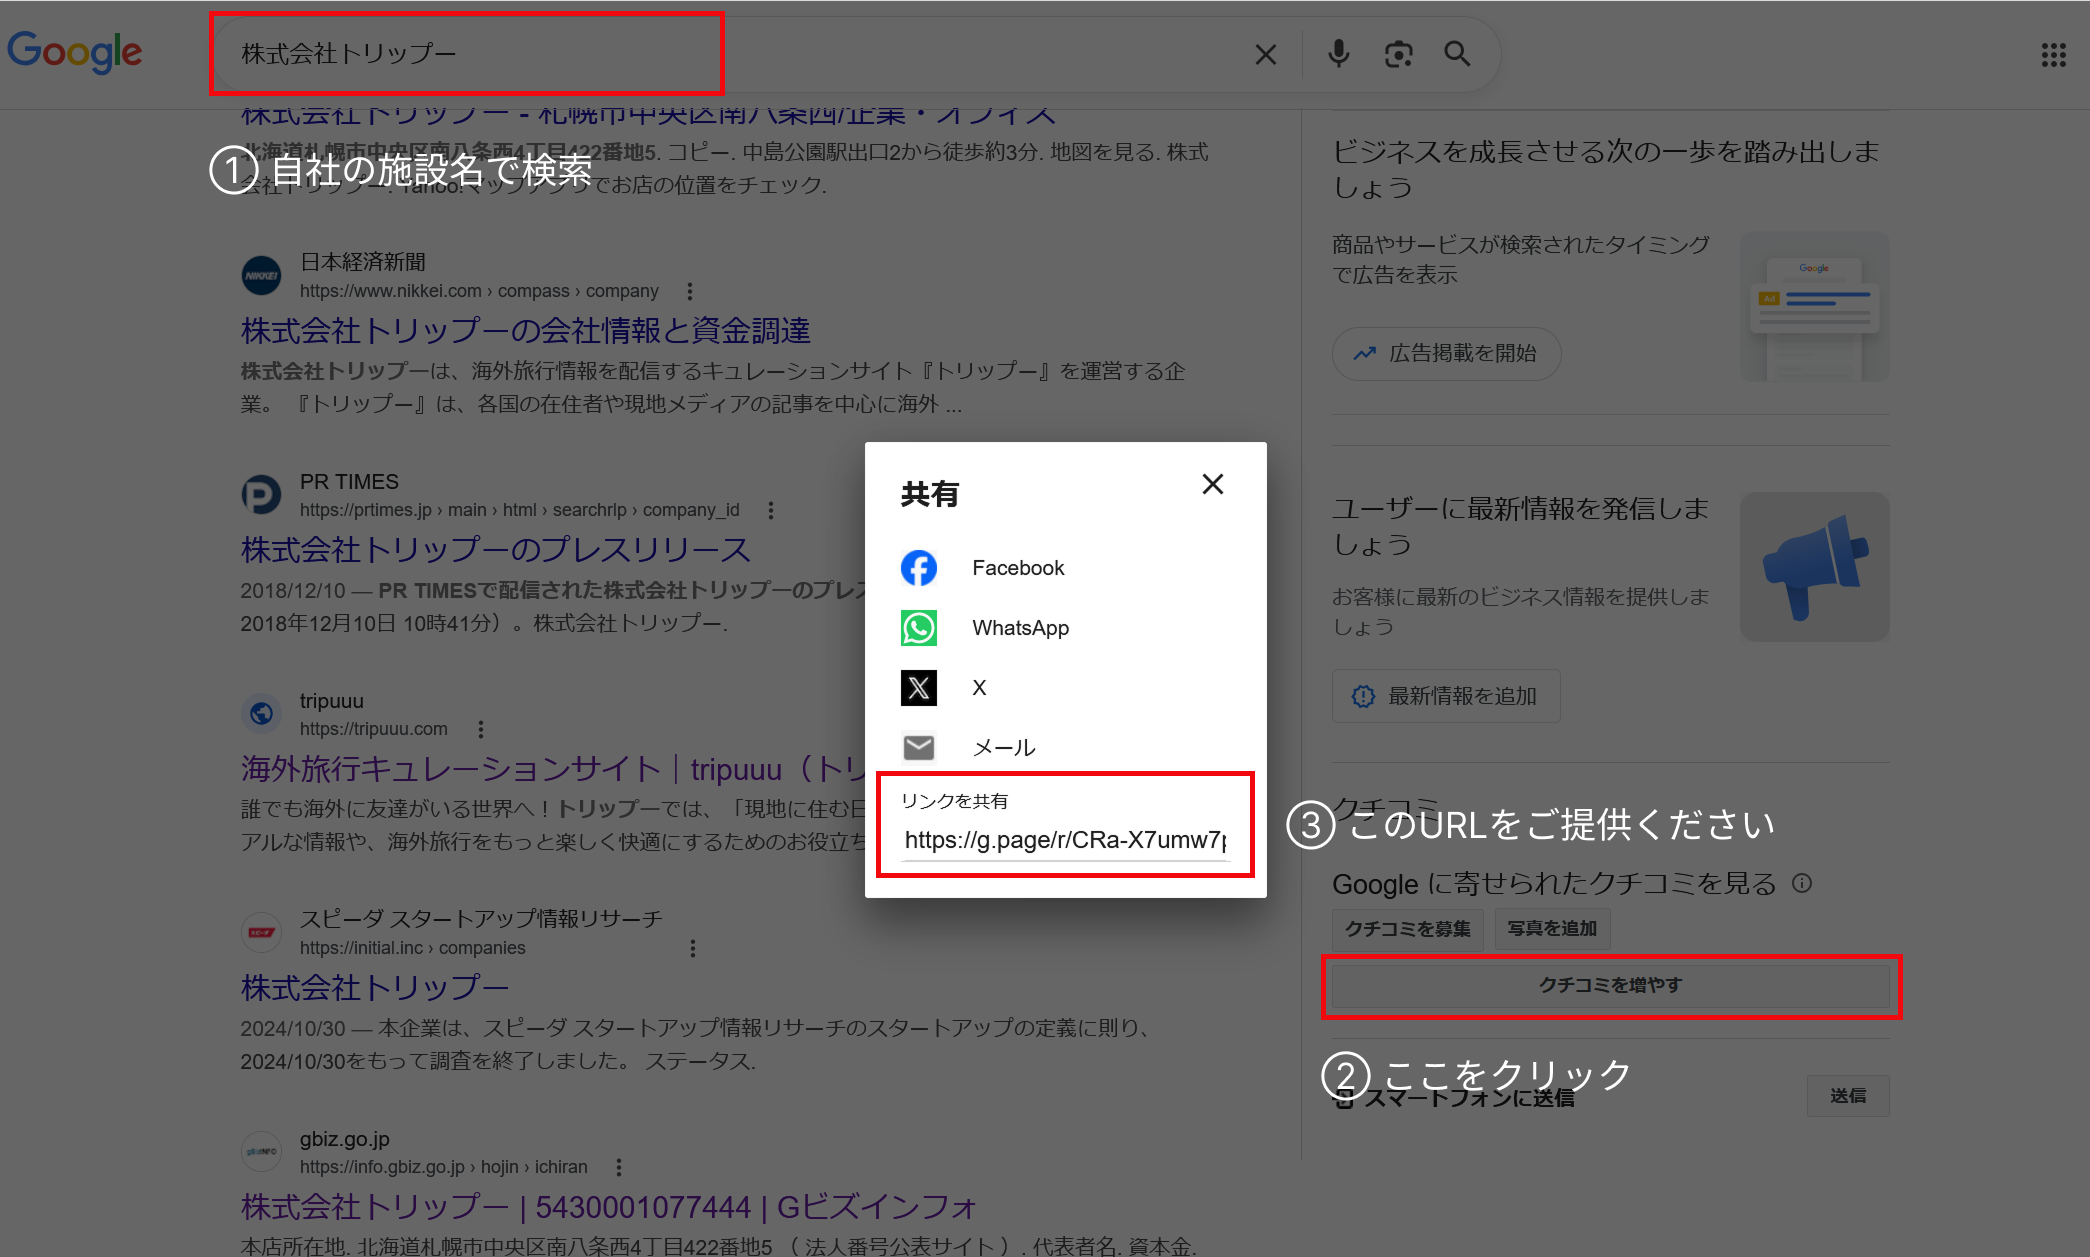Click the 日本経済新聞 source name

point(363,262)
